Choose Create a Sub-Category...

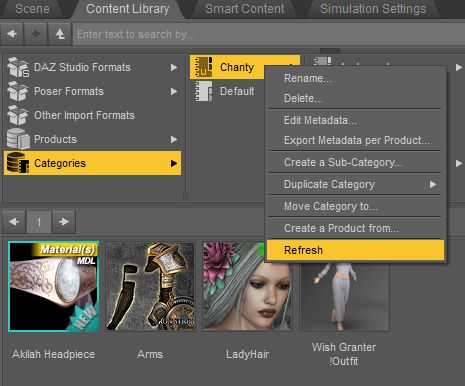point(356,162)
